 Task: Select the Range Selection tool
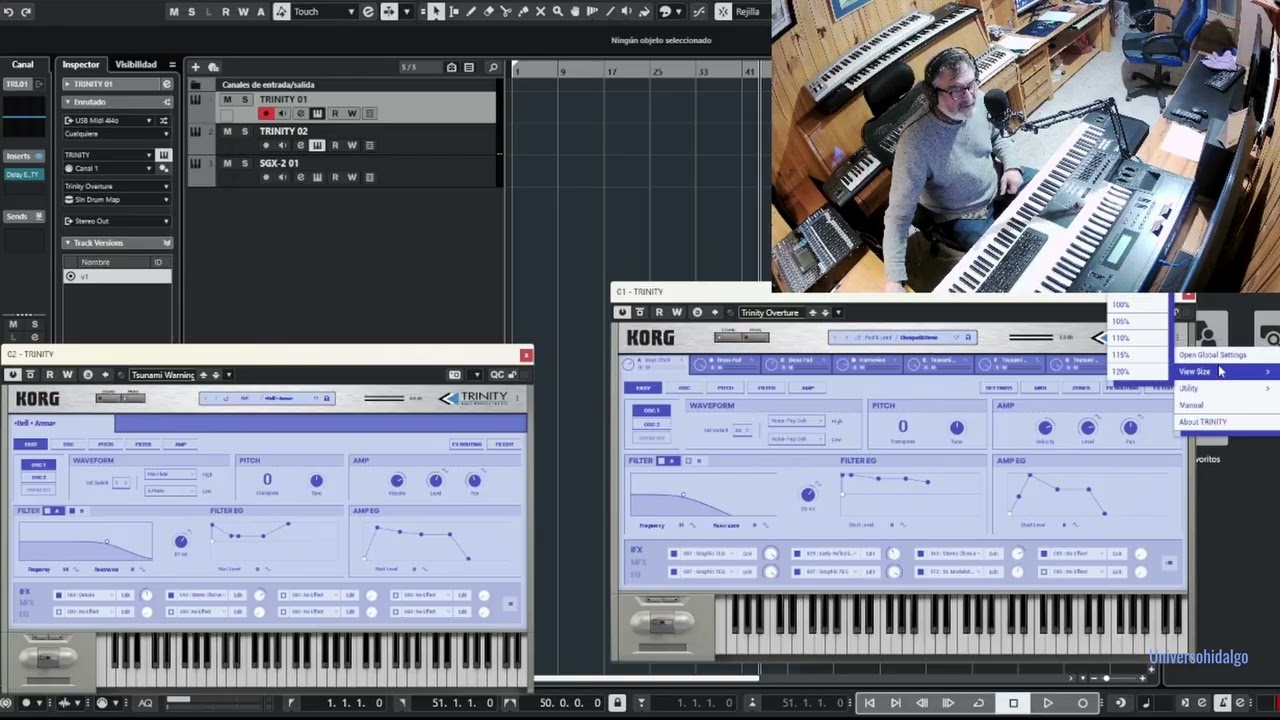[x=453, y=11]
